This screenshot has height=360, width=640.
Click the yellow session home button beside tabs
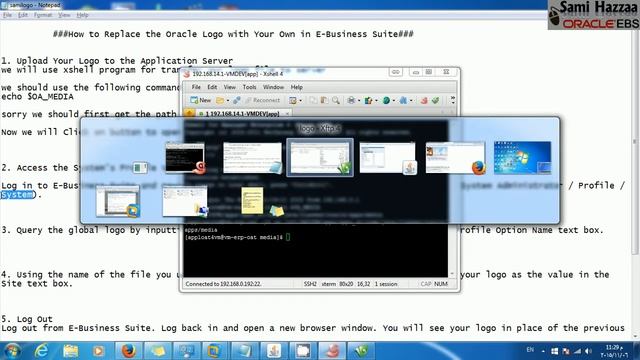(189, 113)
